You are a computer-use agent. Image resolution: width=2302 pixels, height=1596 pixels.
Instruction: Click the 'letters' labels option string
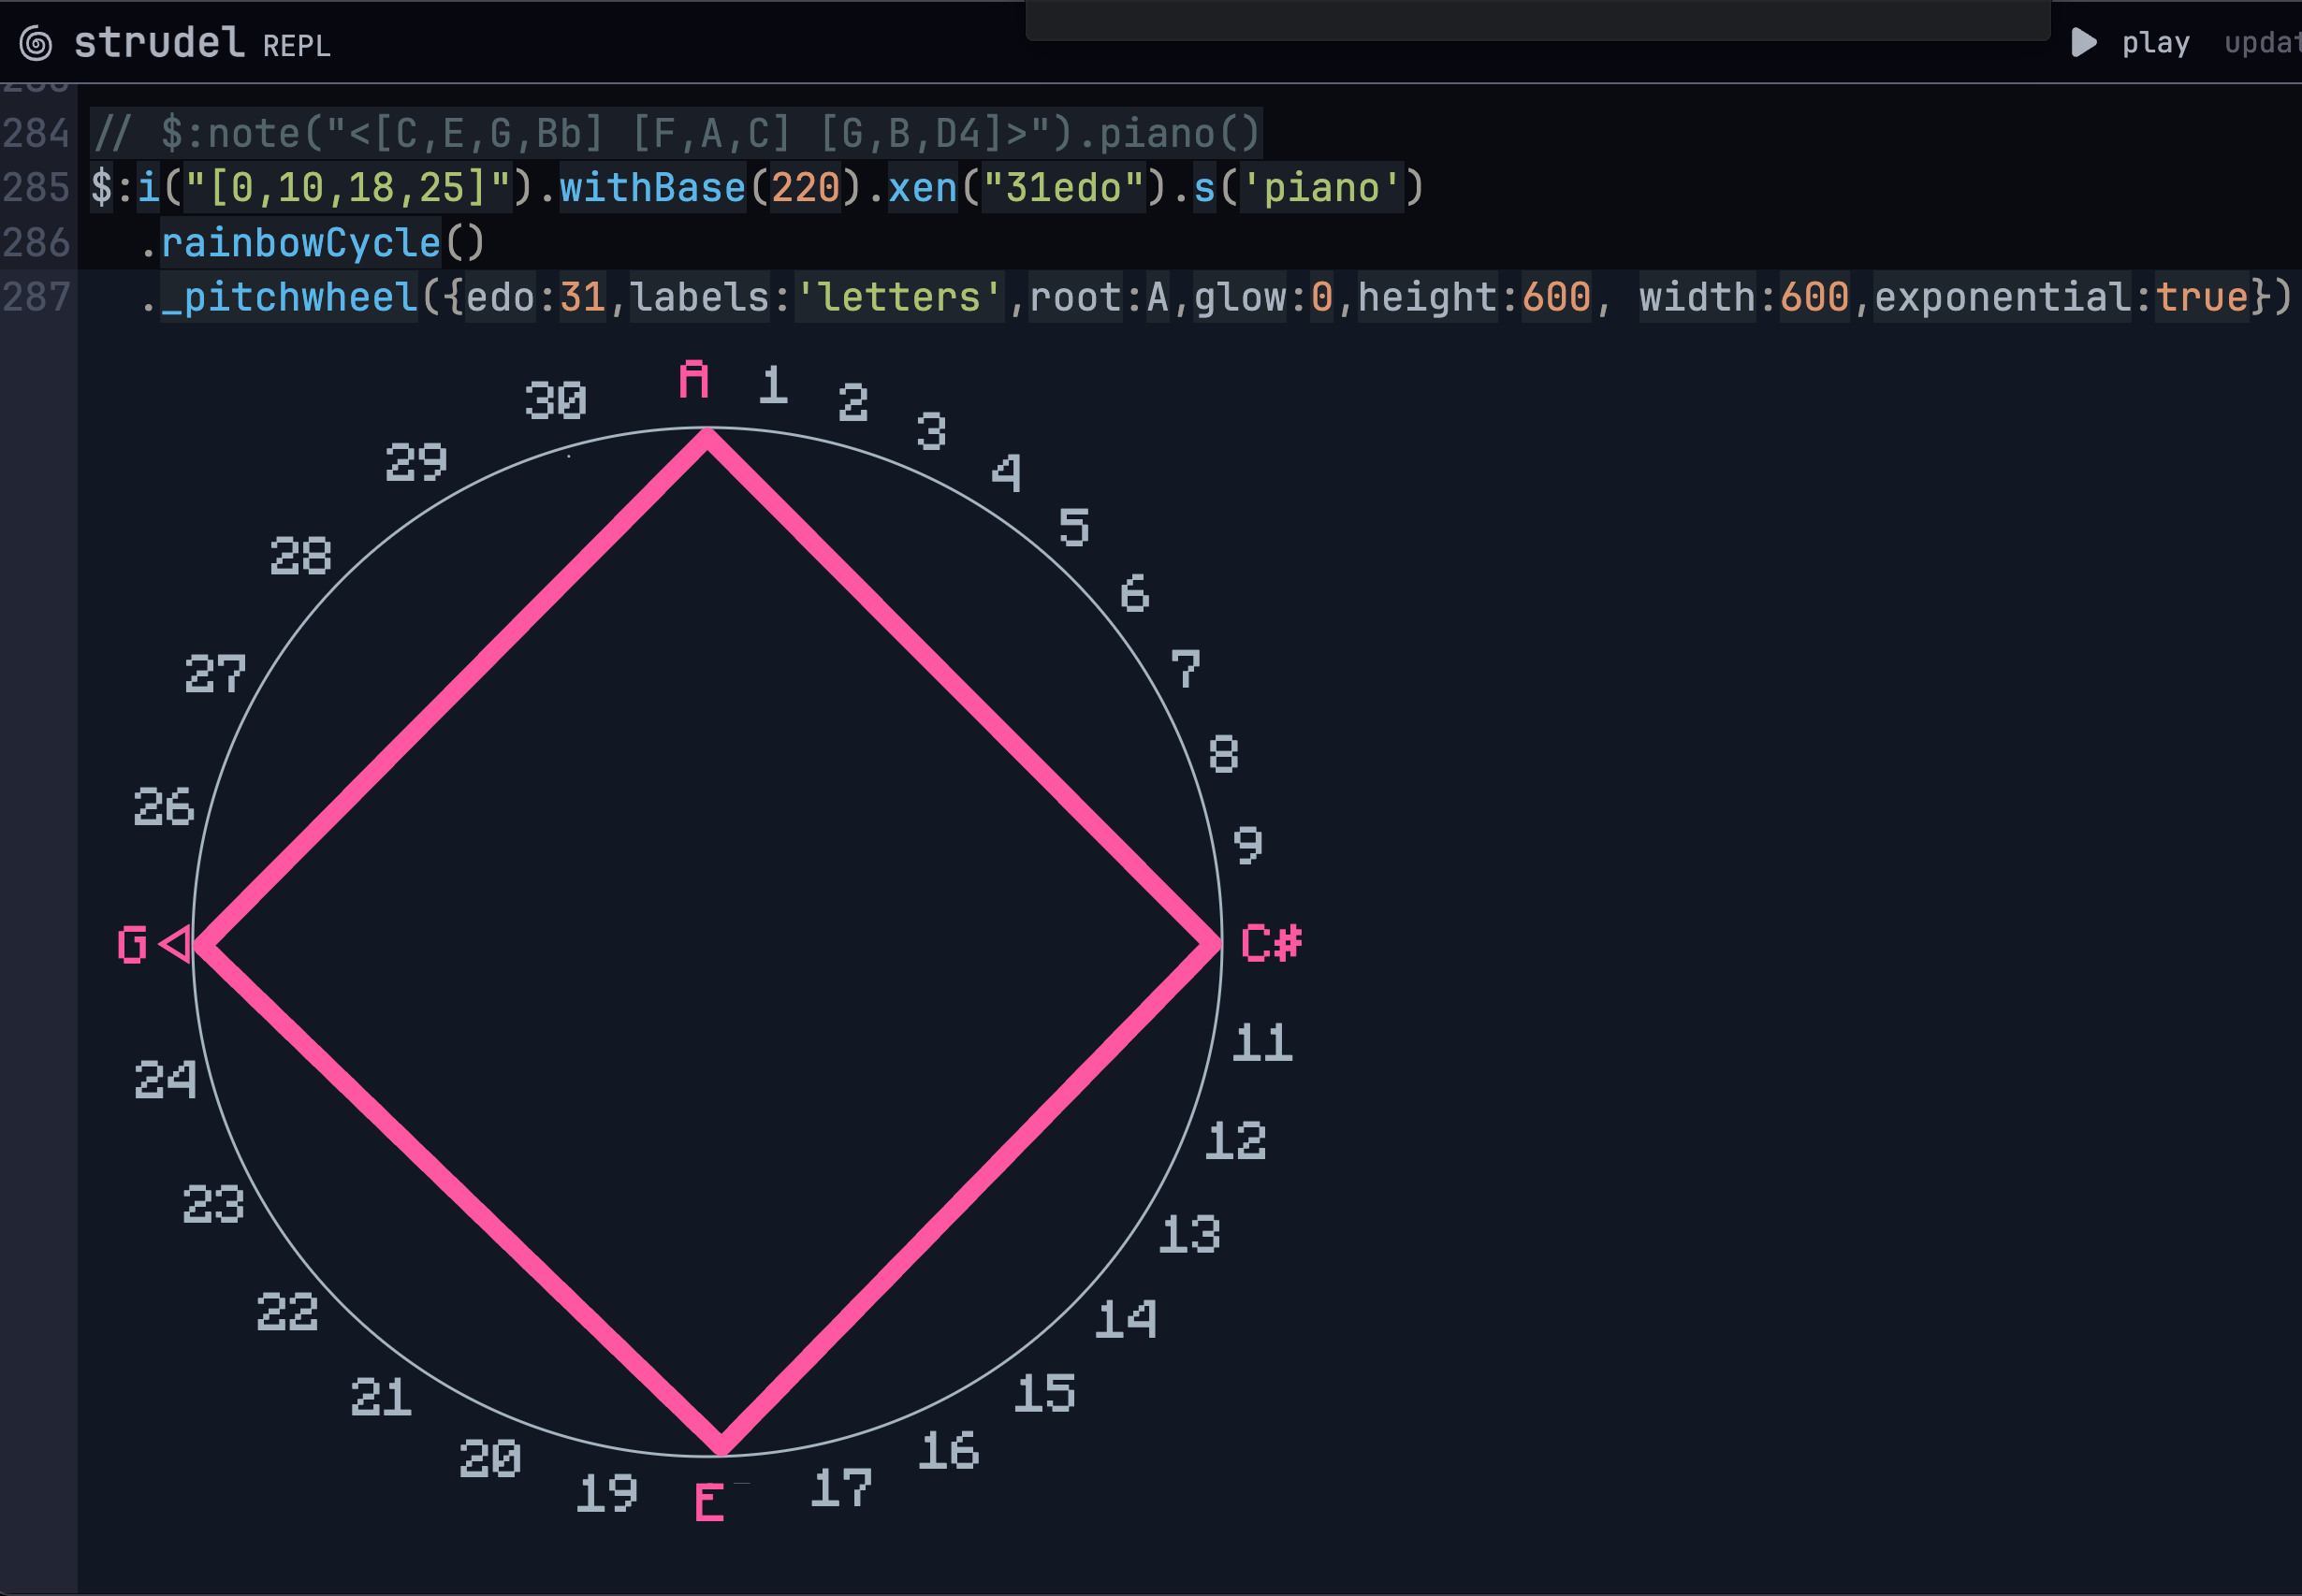pos(899,297)
